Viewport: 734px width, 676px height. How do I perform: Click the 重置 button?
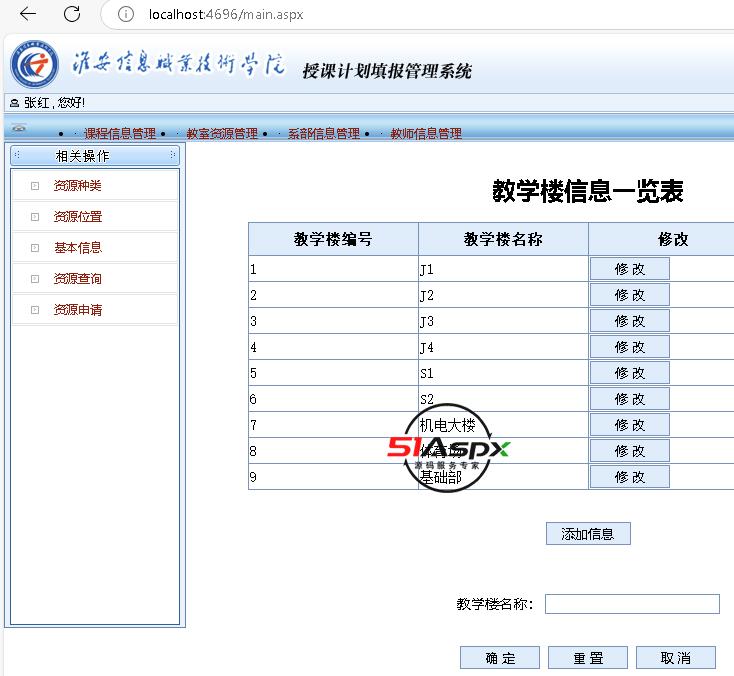click(x=589, y=658)
